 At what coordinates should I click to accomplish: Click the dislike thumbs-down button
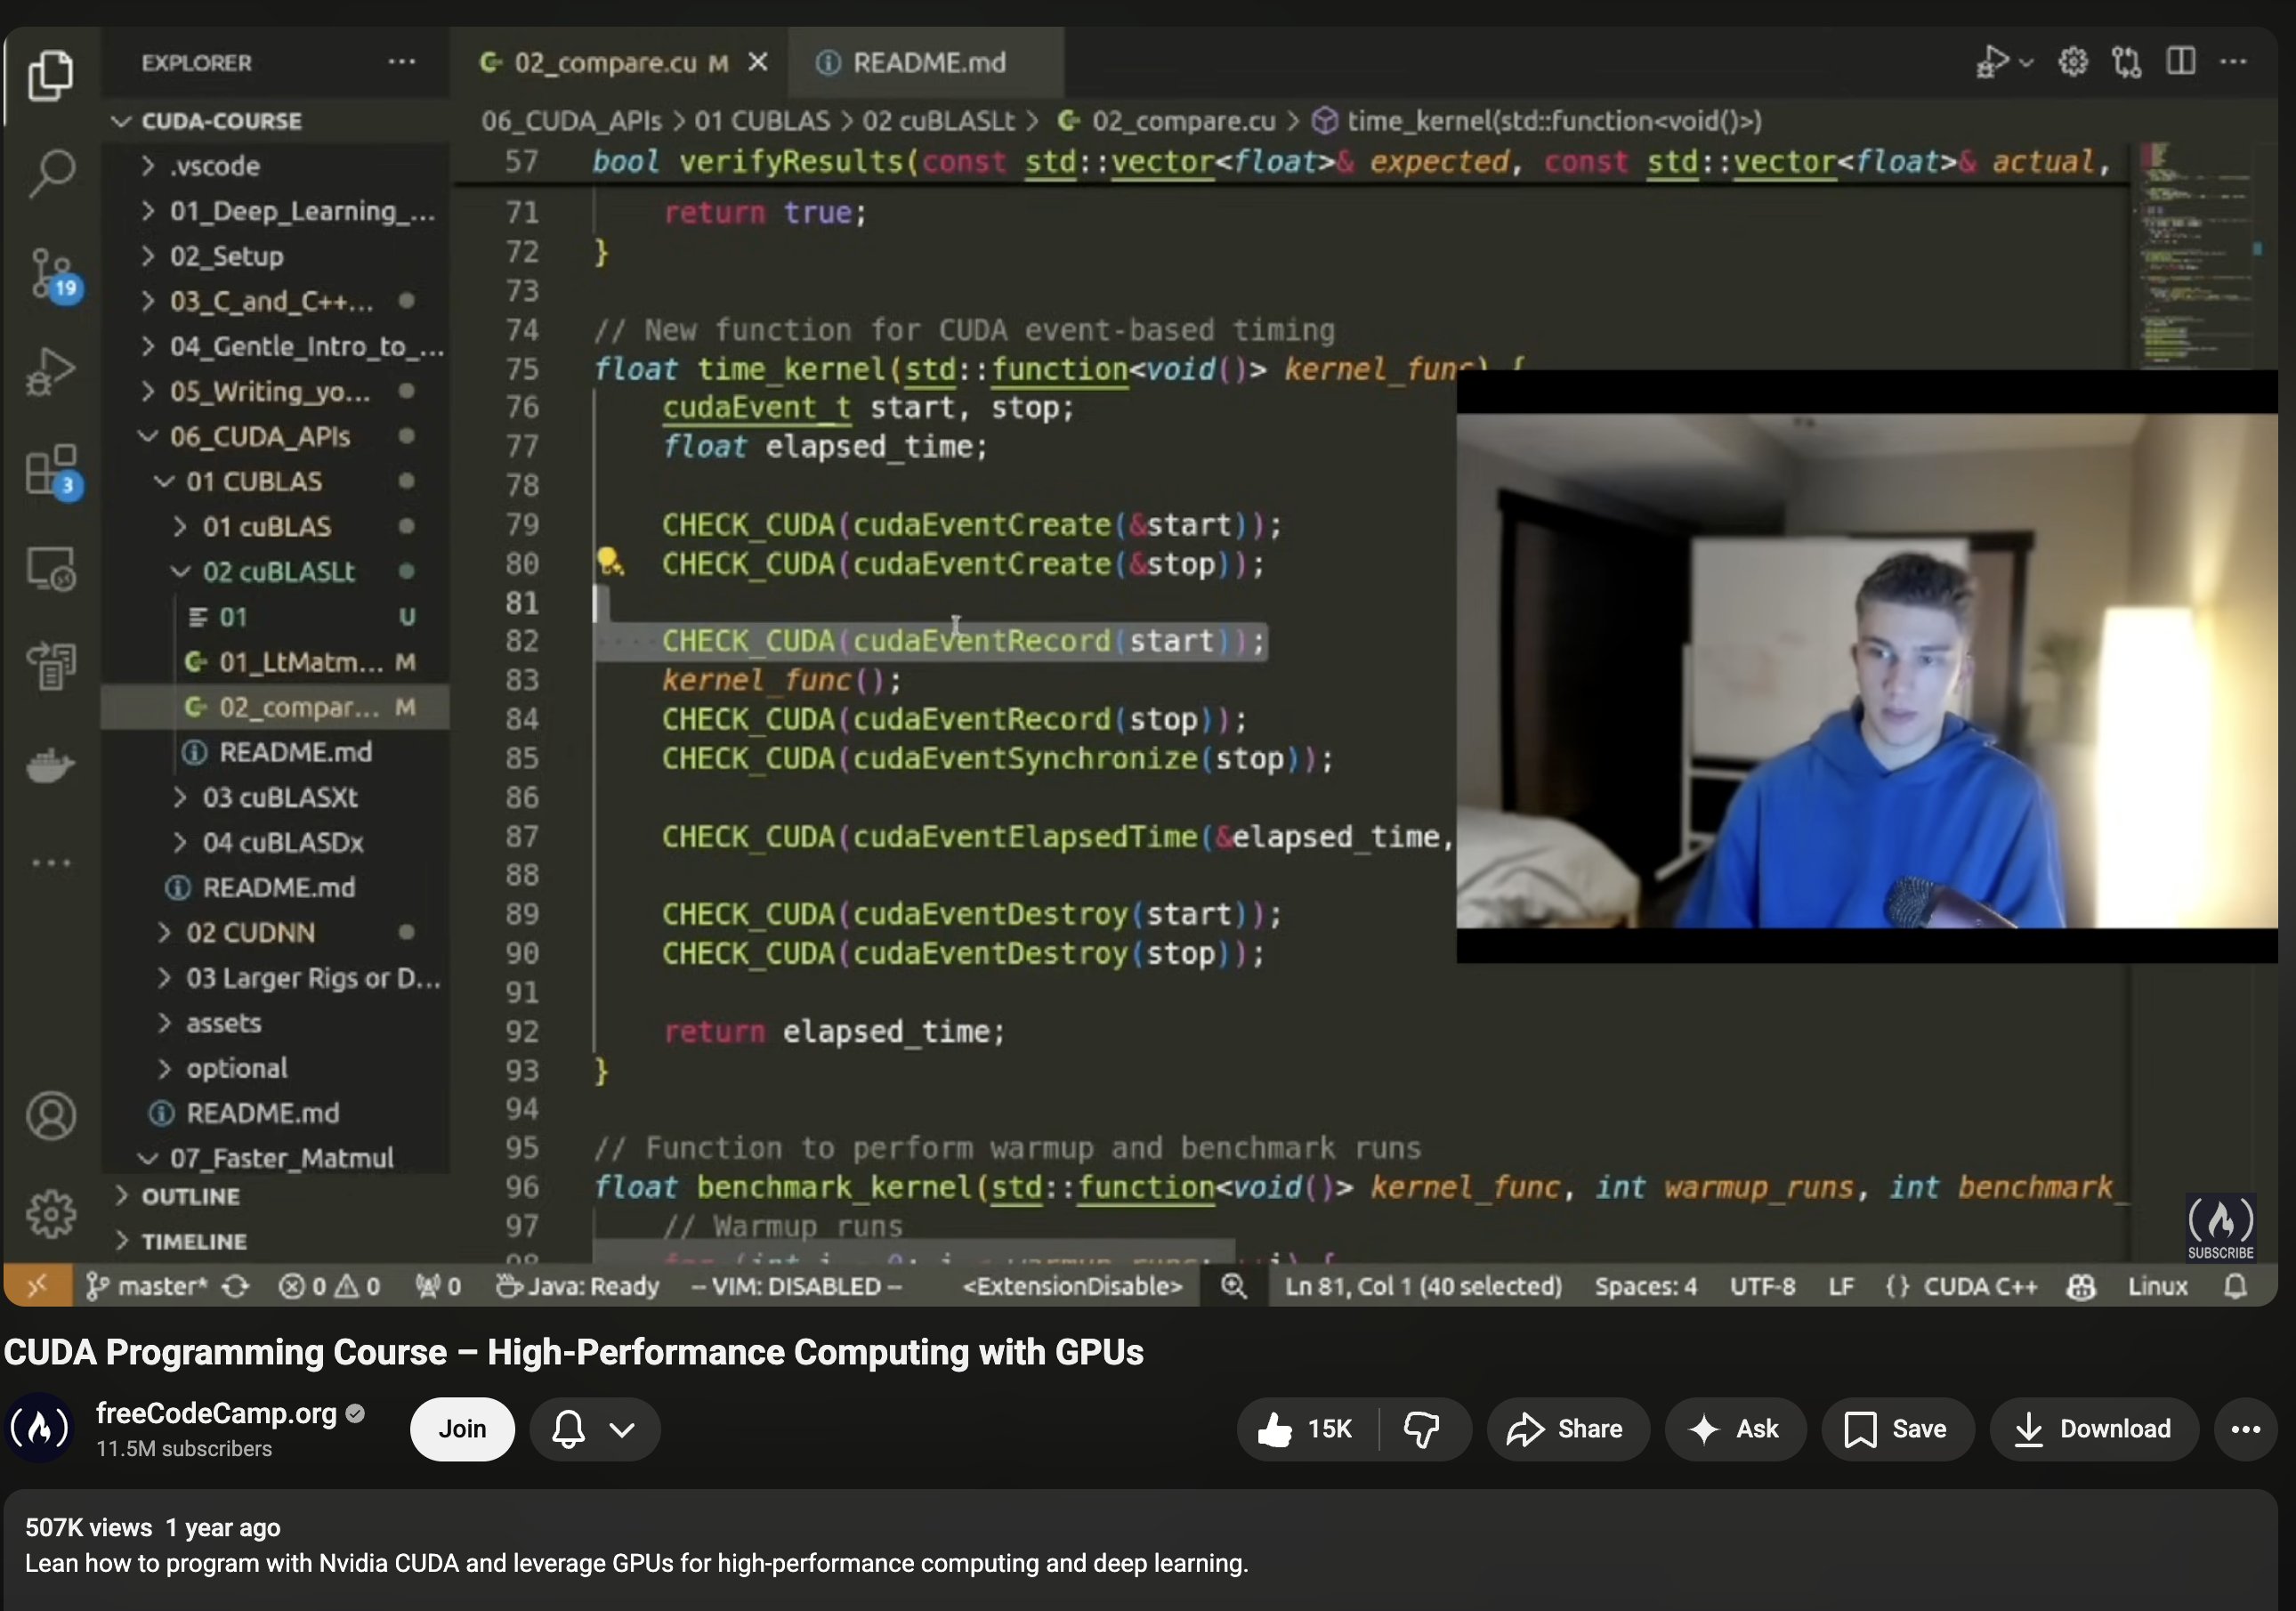coord(1421,1429)
